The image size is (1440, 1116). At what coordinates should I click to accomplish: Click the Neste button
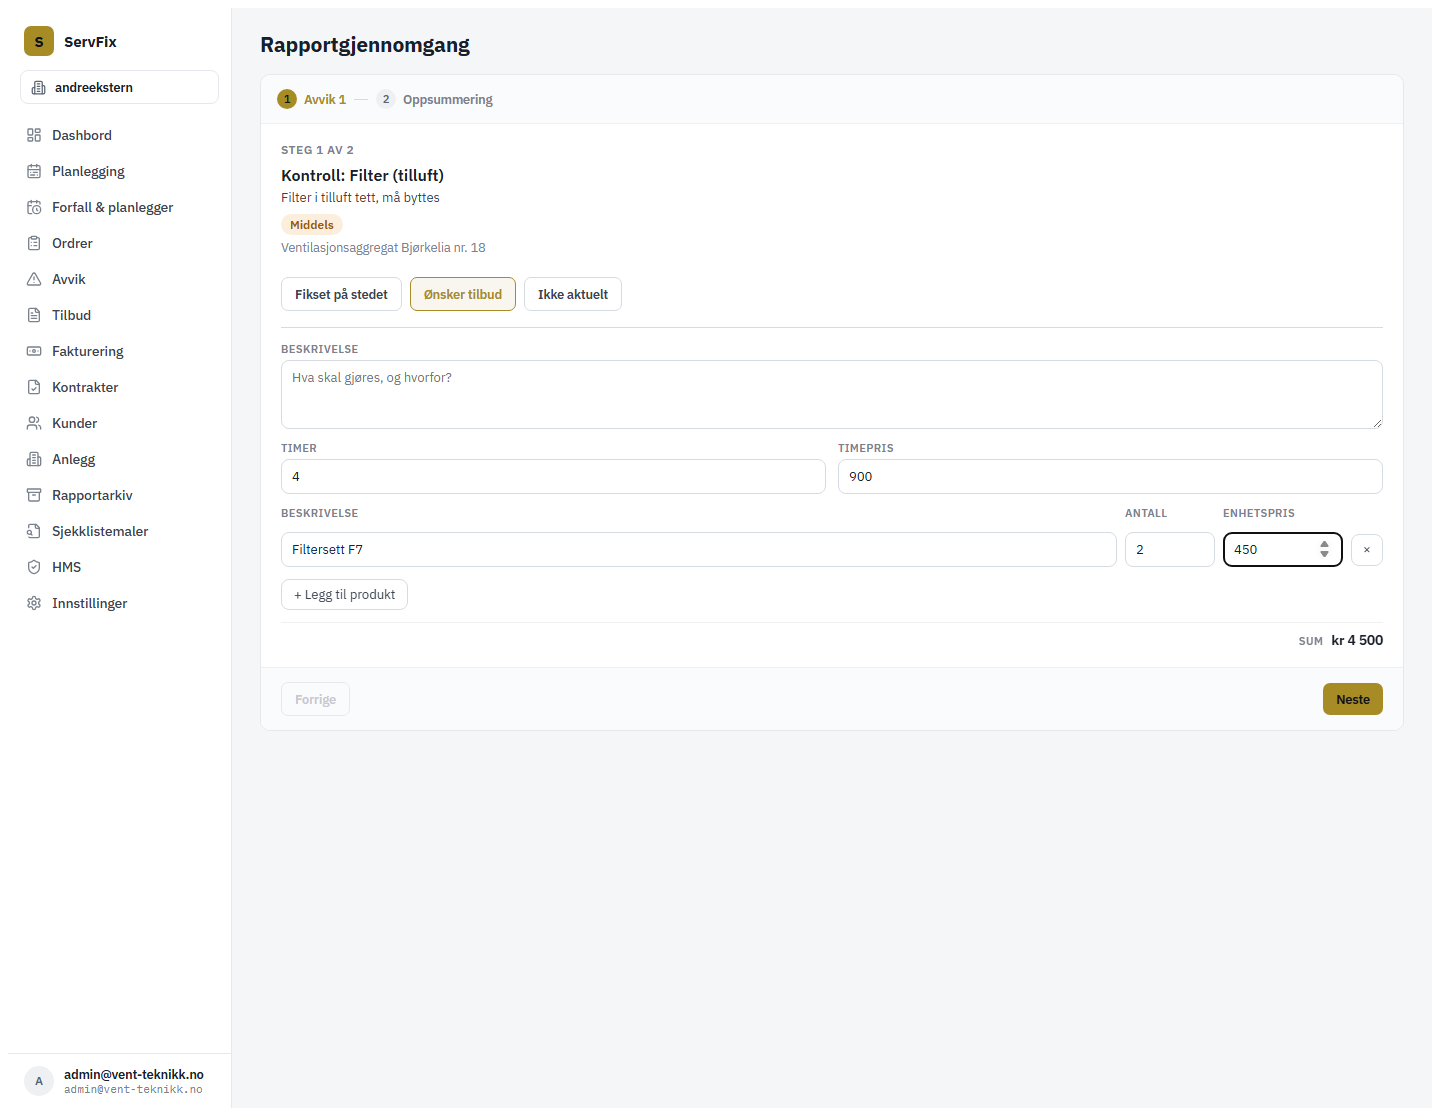point(1352,699)
